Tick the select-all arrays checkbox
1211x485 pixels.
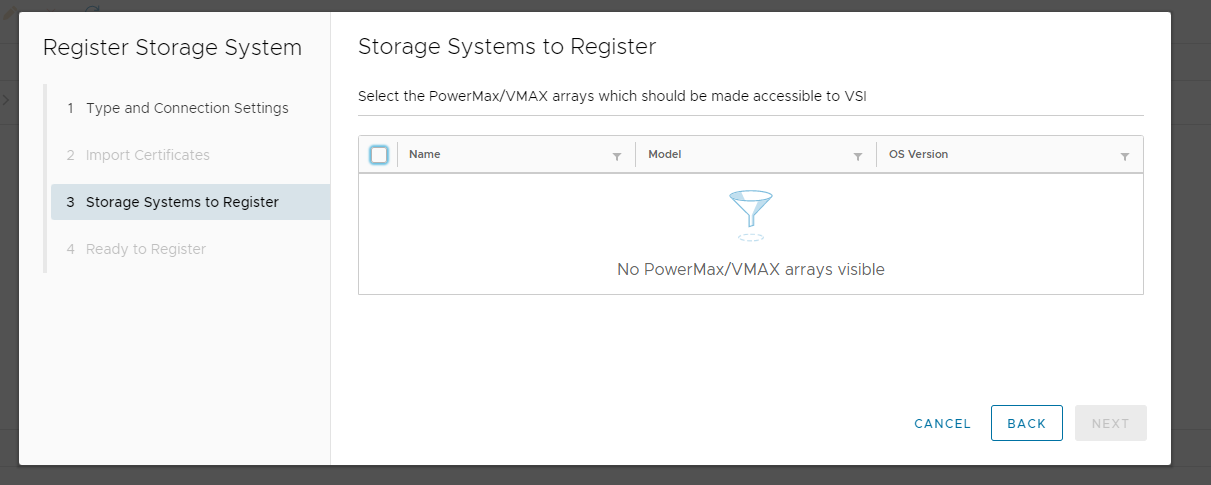tap(379, 155)
